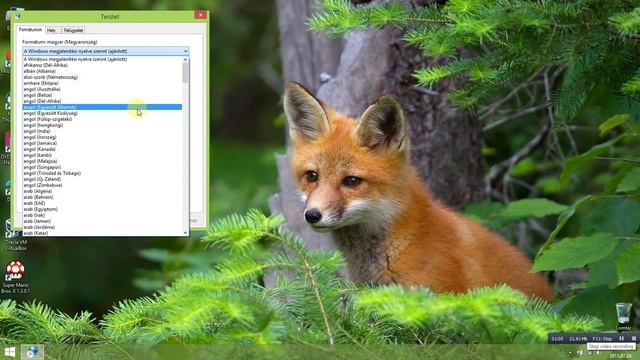Pause the video recording
This screenshot has width=640, height=360.
coord(621,338)
